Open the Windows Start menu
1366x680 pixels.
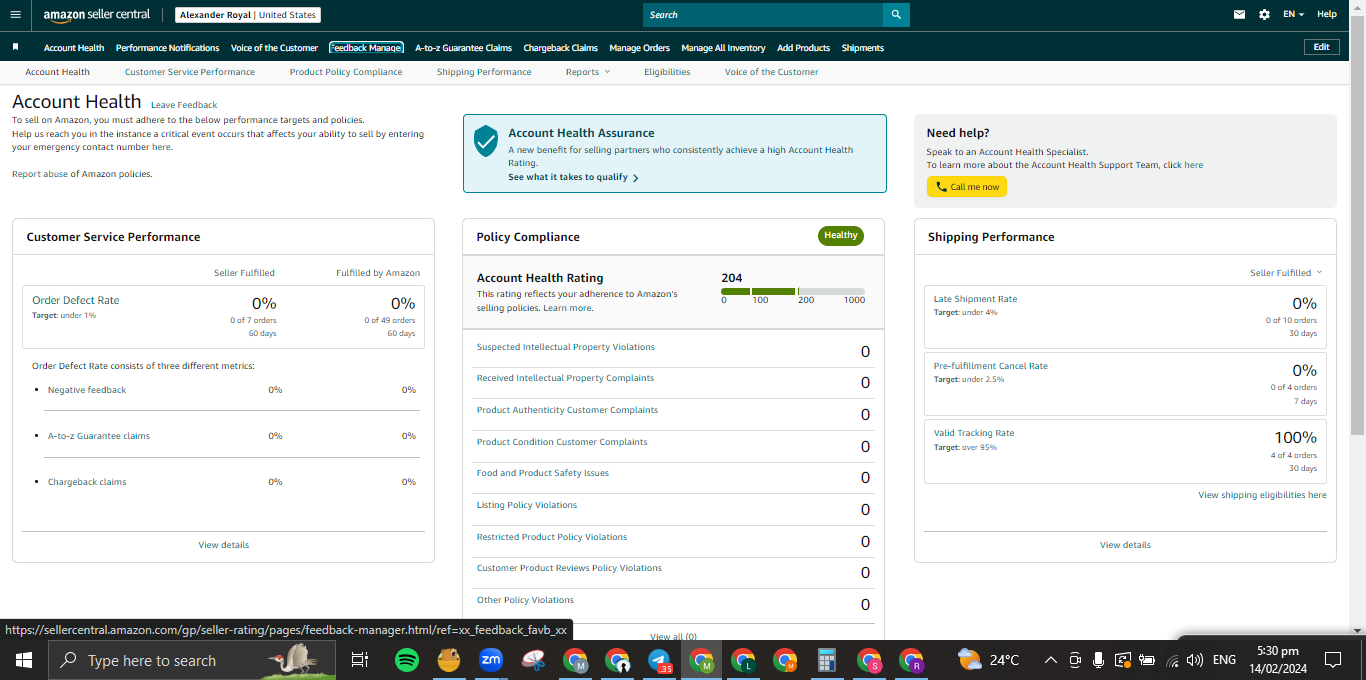(24, 660)
